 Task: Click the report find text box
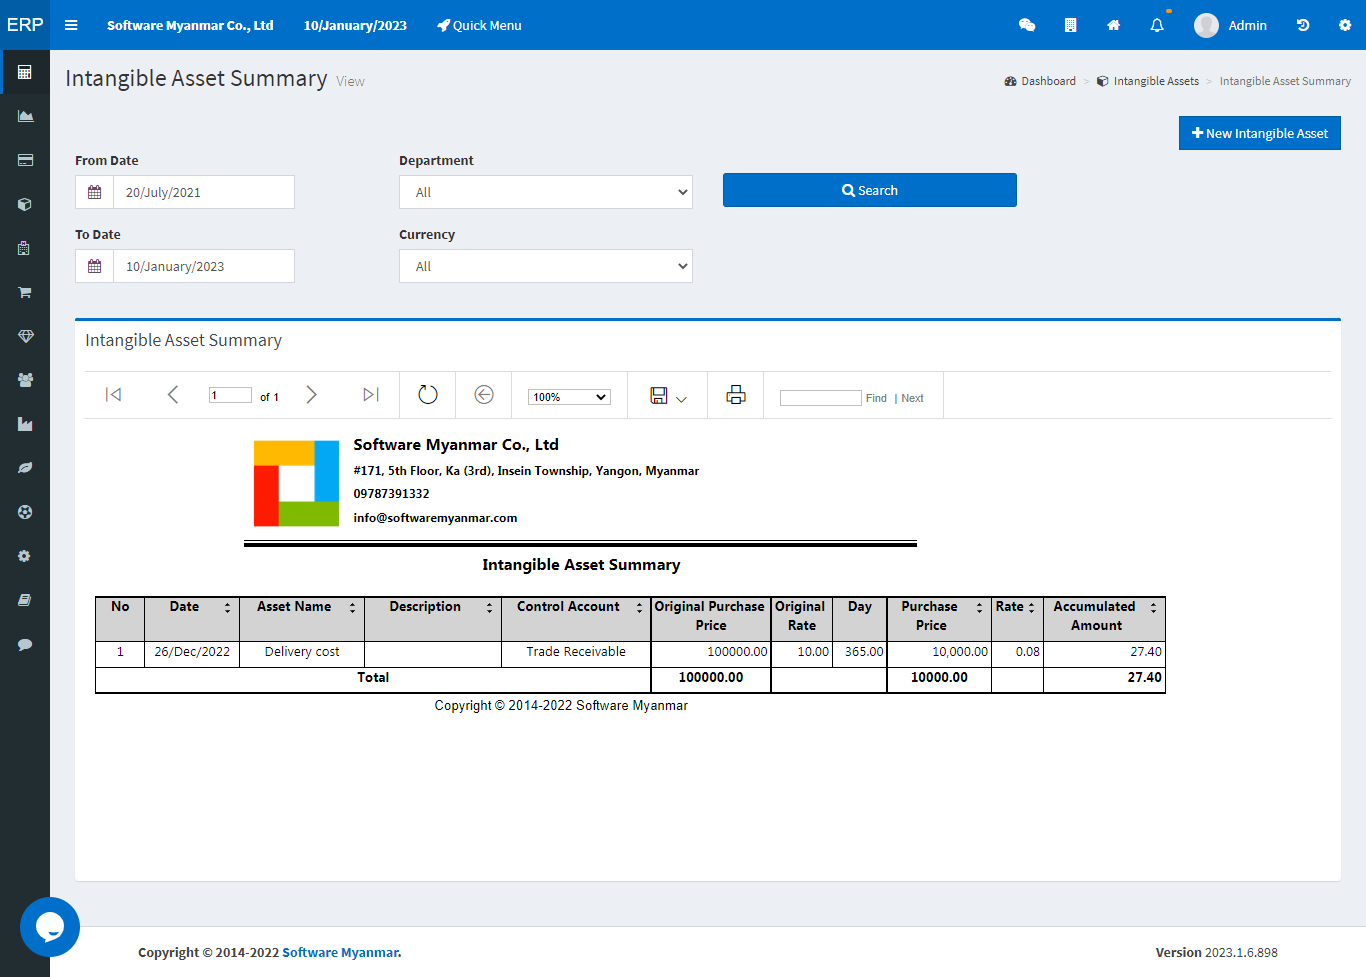tap(820, 398)
